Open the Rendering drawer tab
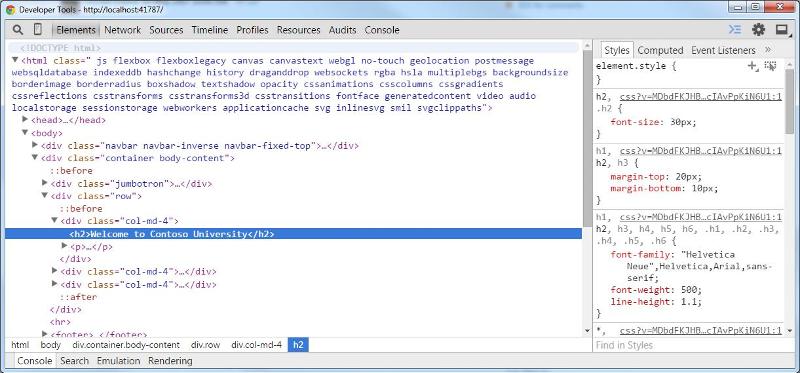 170,361
